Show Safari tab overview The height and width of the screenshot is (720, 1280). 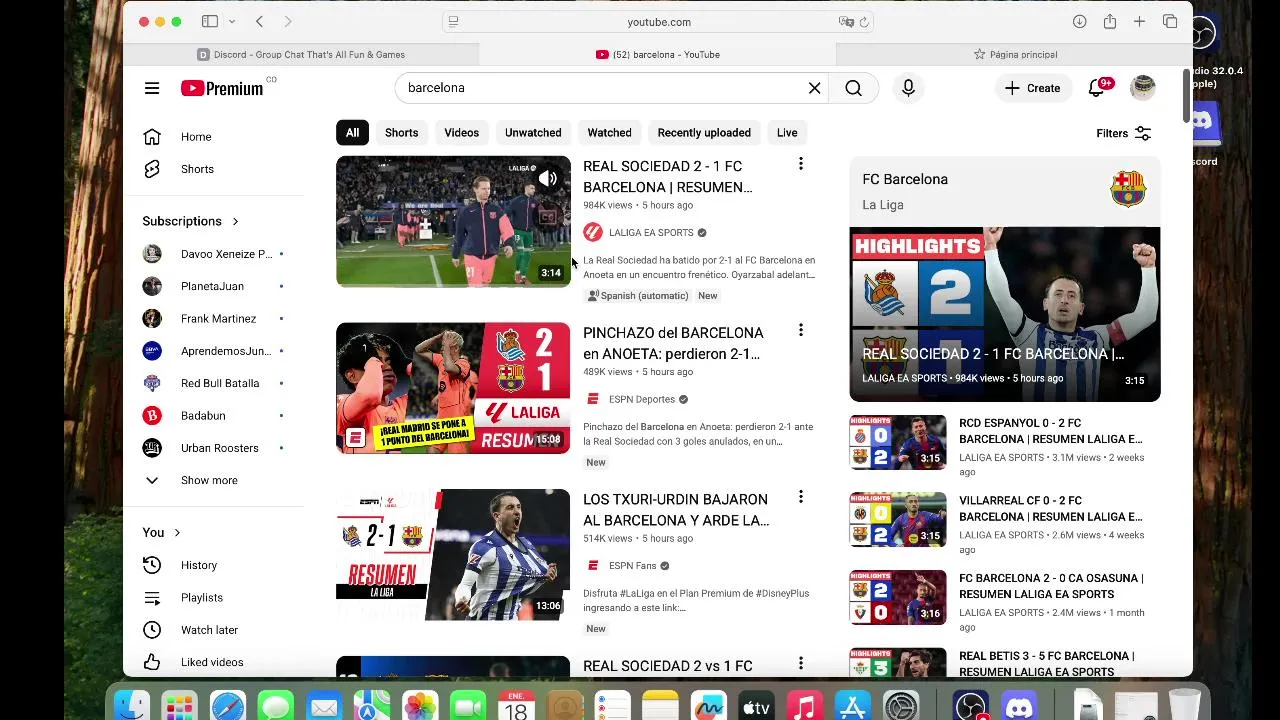click(1170, 22)
